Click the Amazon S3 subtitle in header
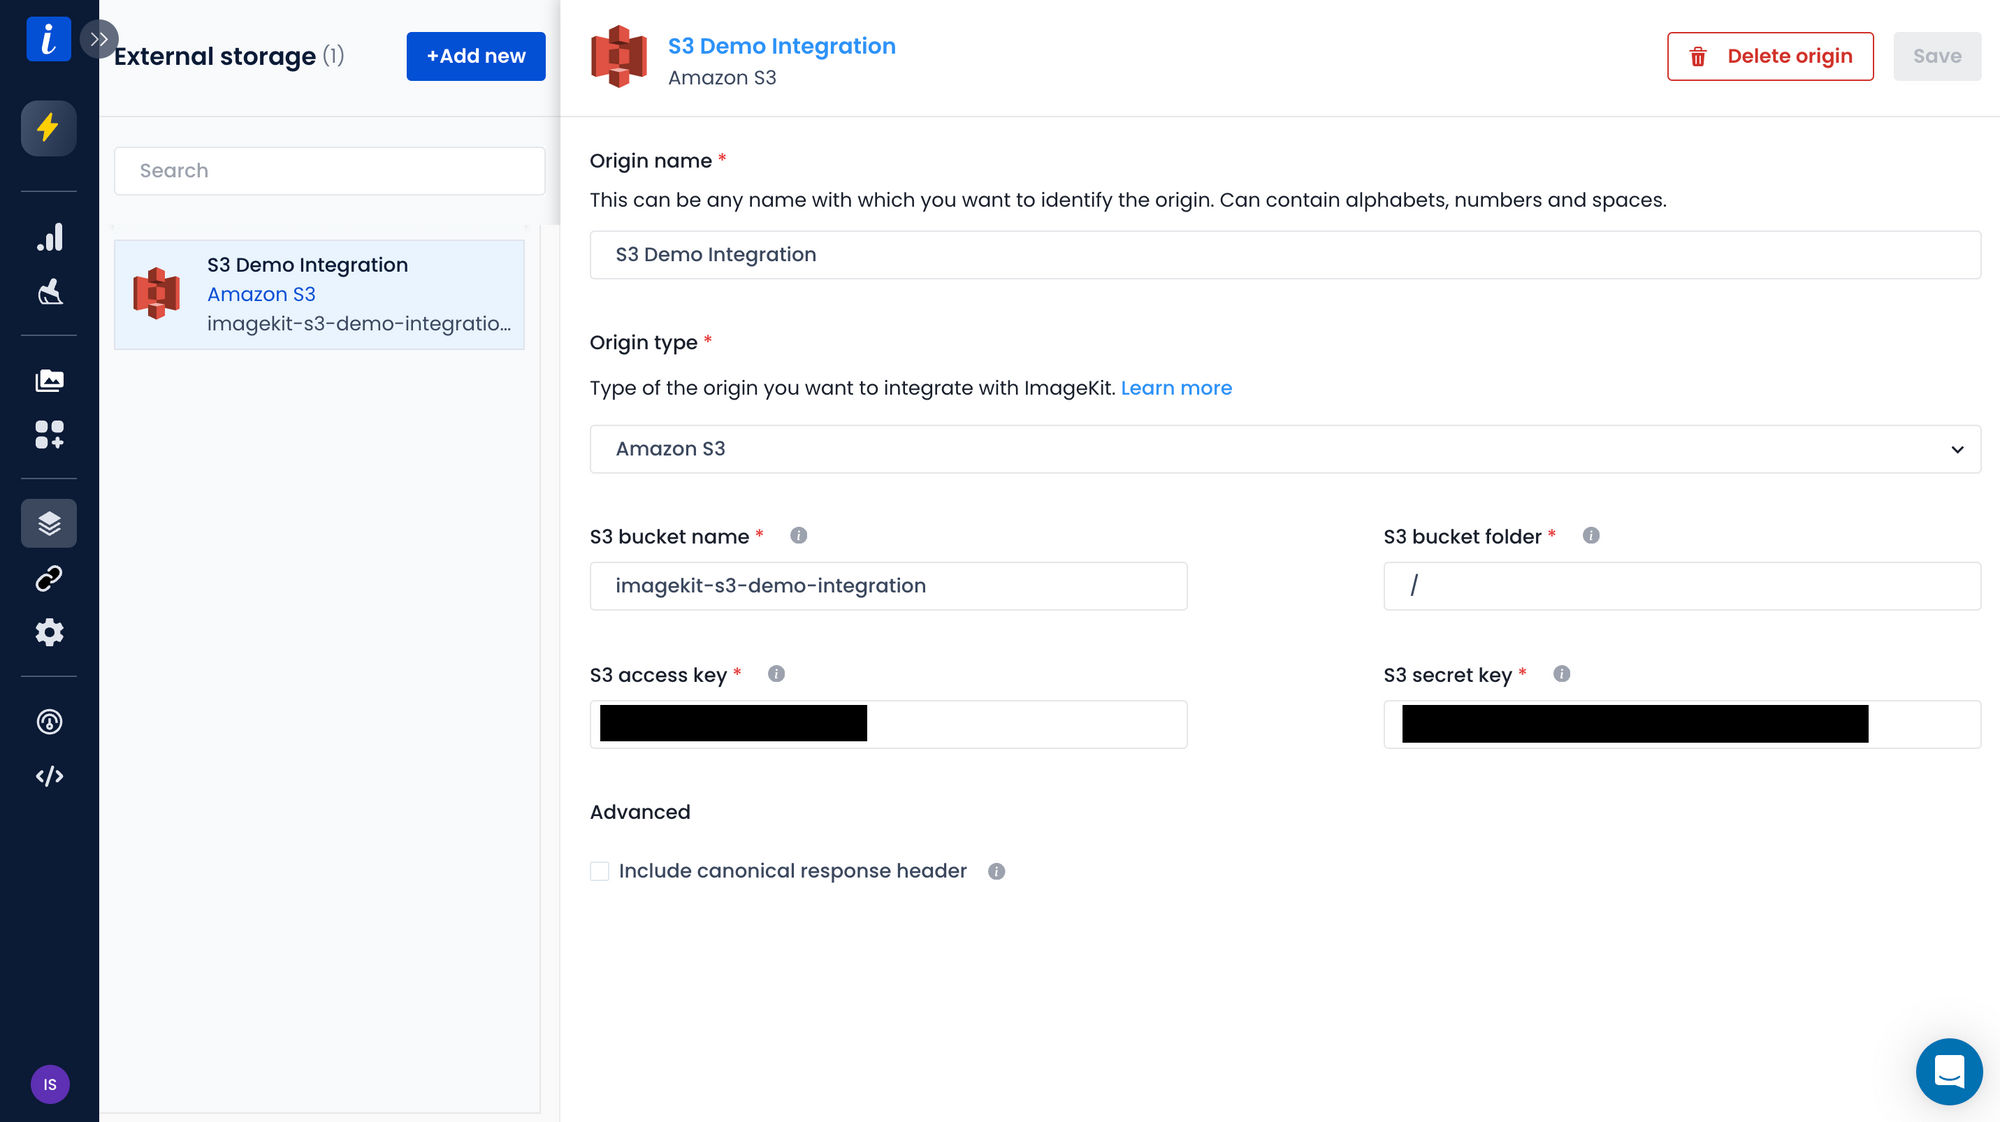This screenshot has width=2000, height=1122. 722,78
